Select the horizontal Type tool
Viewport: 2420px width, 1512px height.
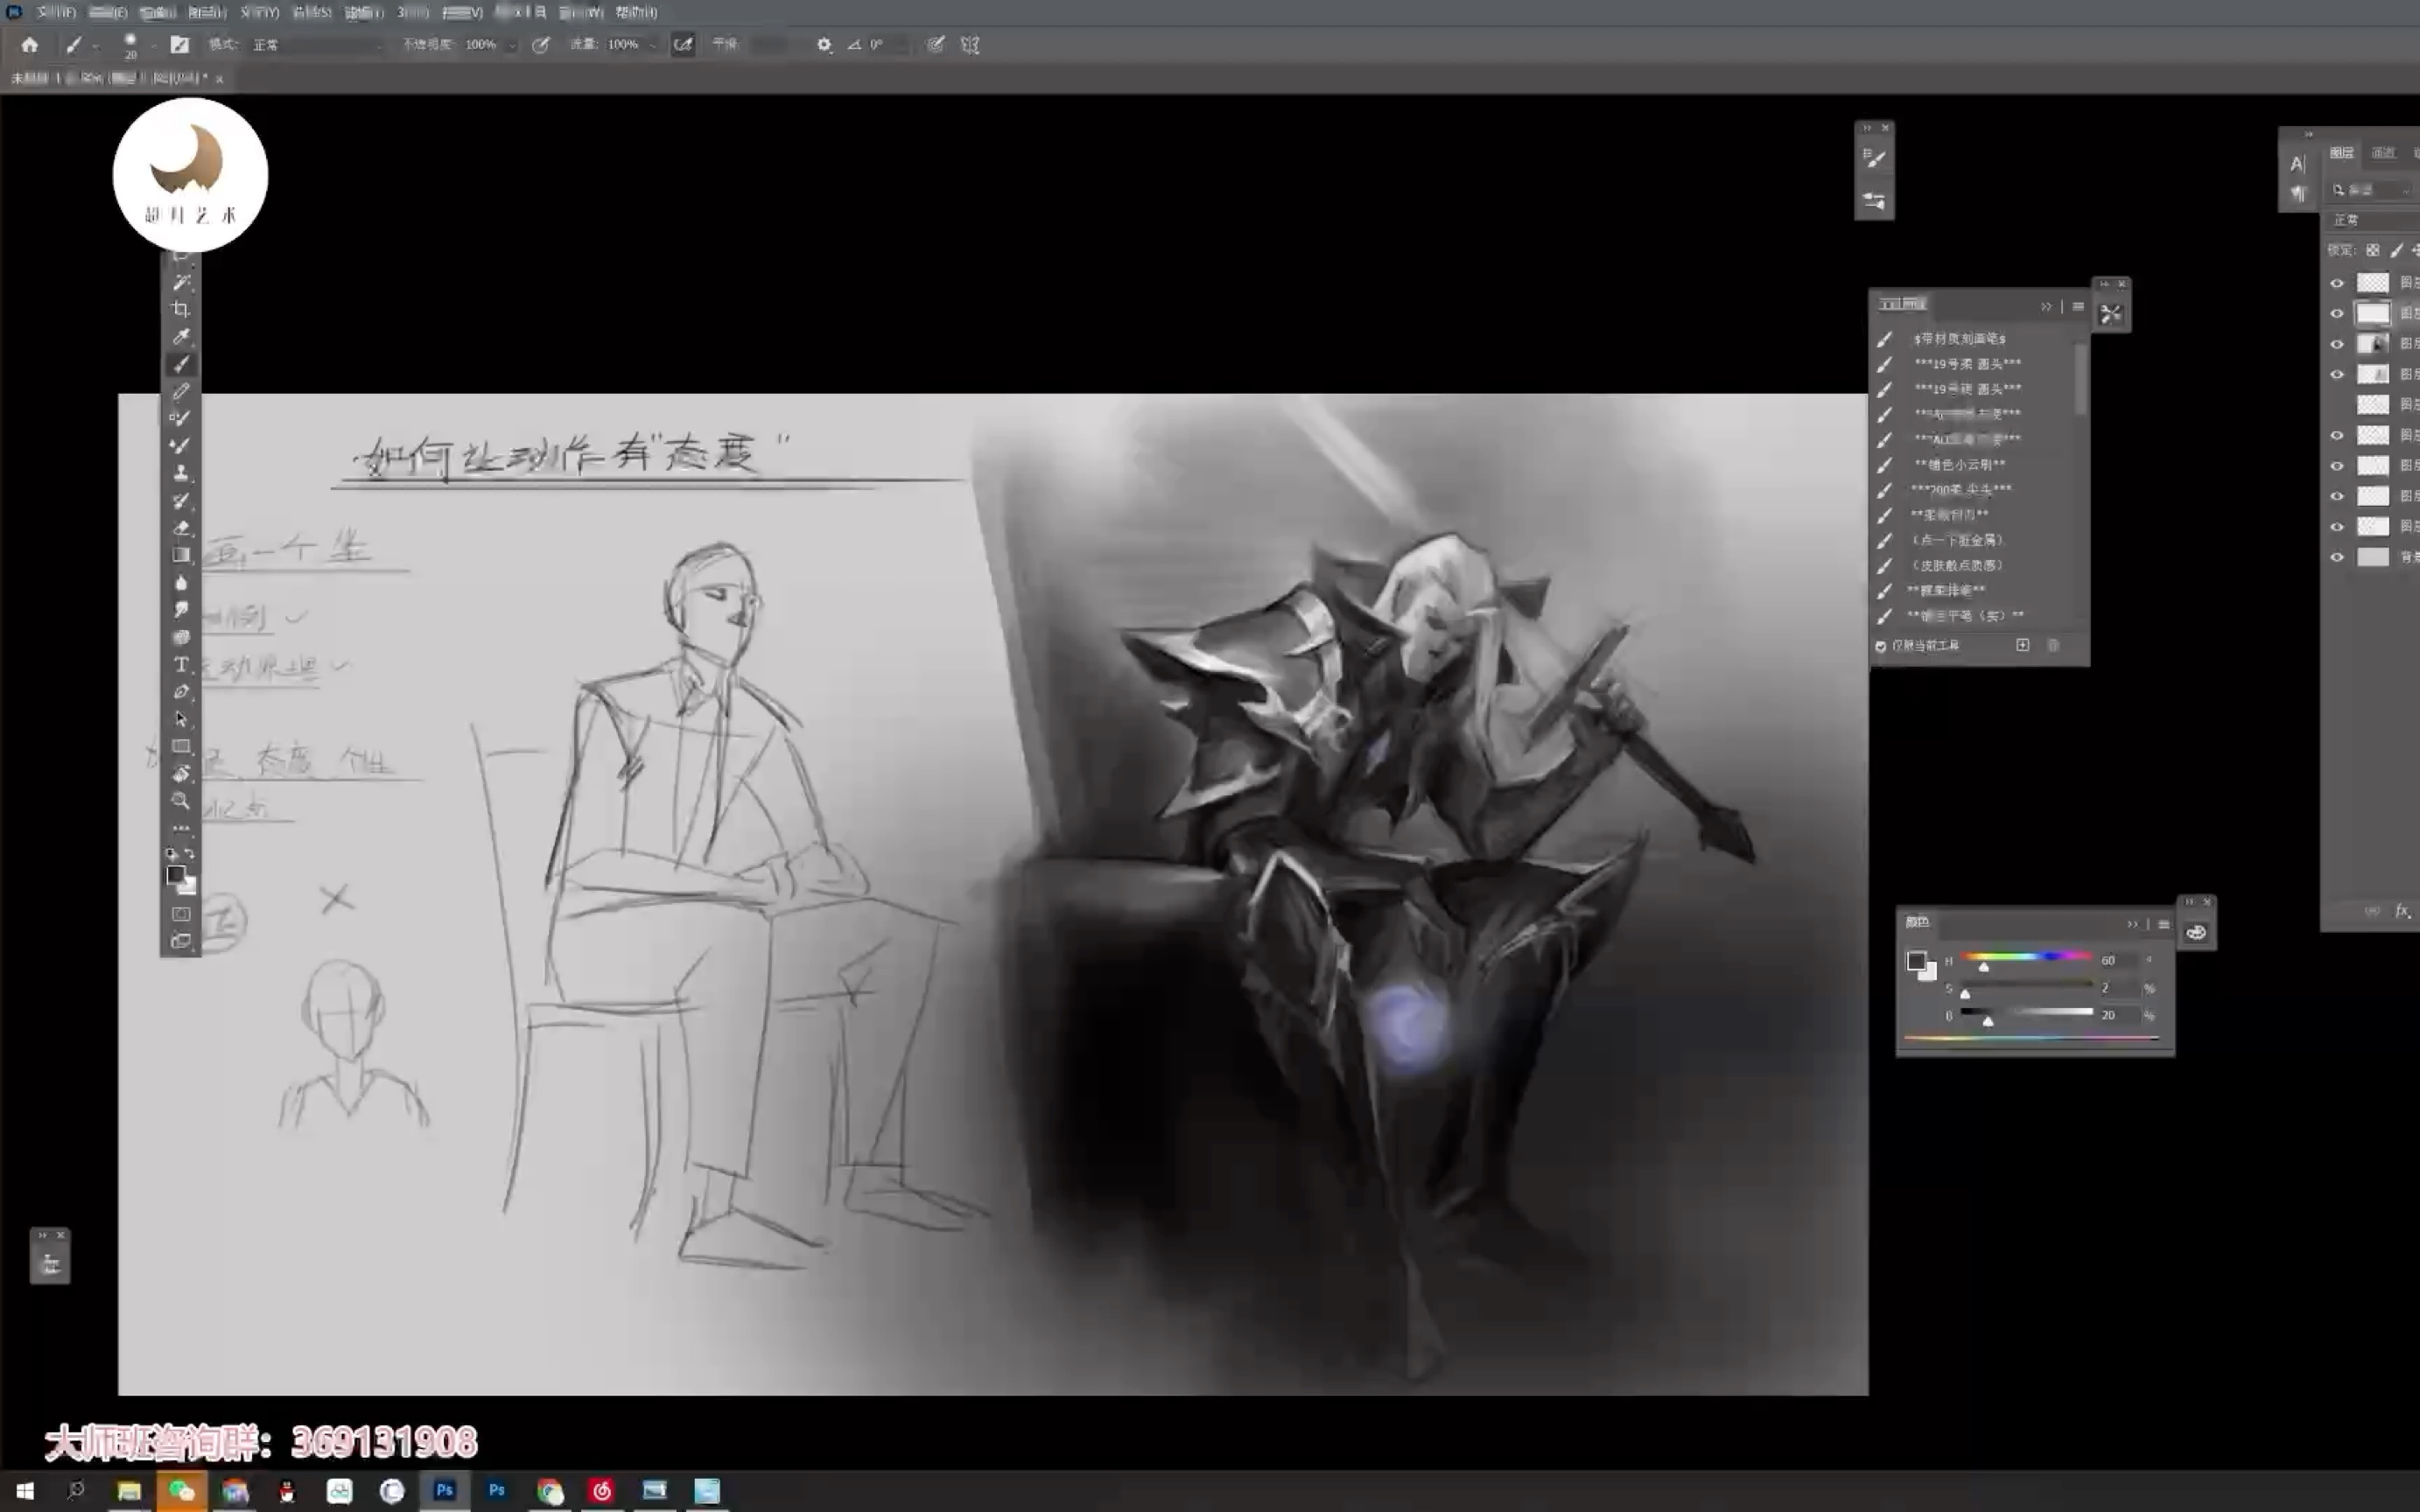[181, 665]
